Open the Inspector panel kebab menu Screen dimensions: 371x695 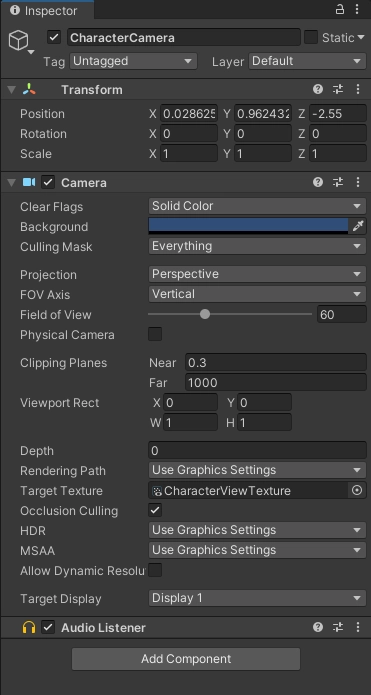click(357, 9)
